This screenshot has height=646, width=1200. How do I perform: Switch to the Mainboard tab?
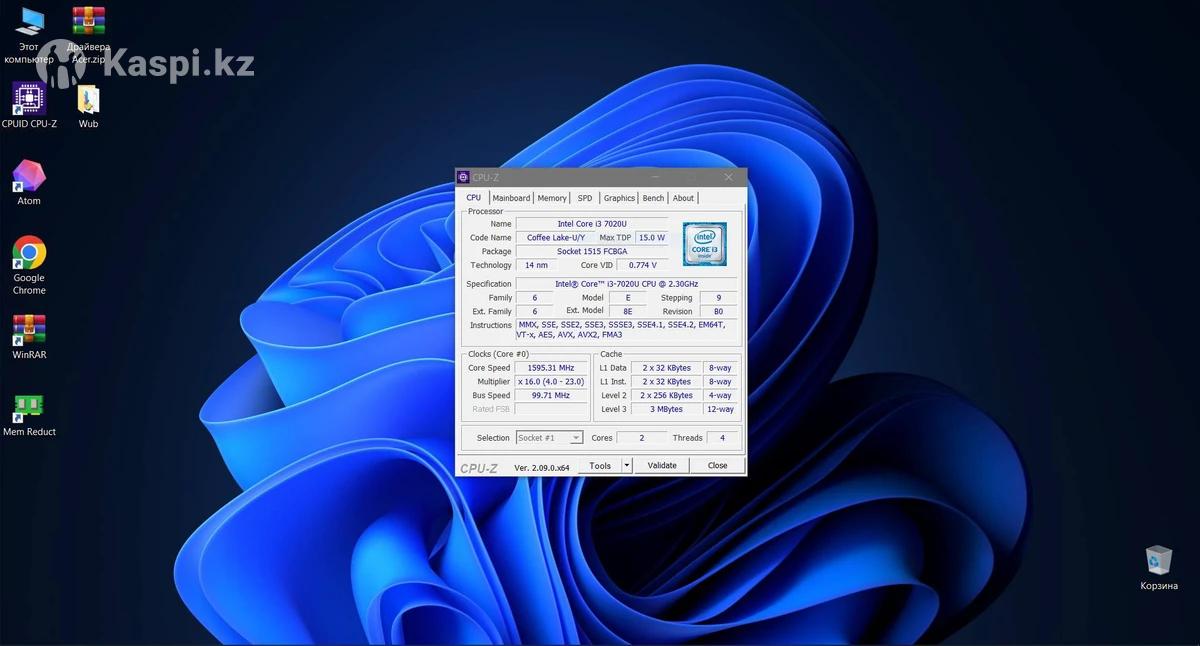pyautogui.click(x=511, y=198)
